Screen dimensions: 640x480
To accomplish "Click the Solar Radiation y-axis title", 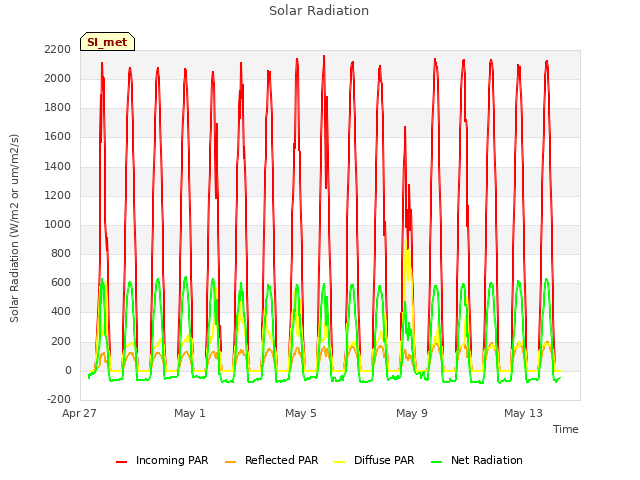I will pos(14,228).
